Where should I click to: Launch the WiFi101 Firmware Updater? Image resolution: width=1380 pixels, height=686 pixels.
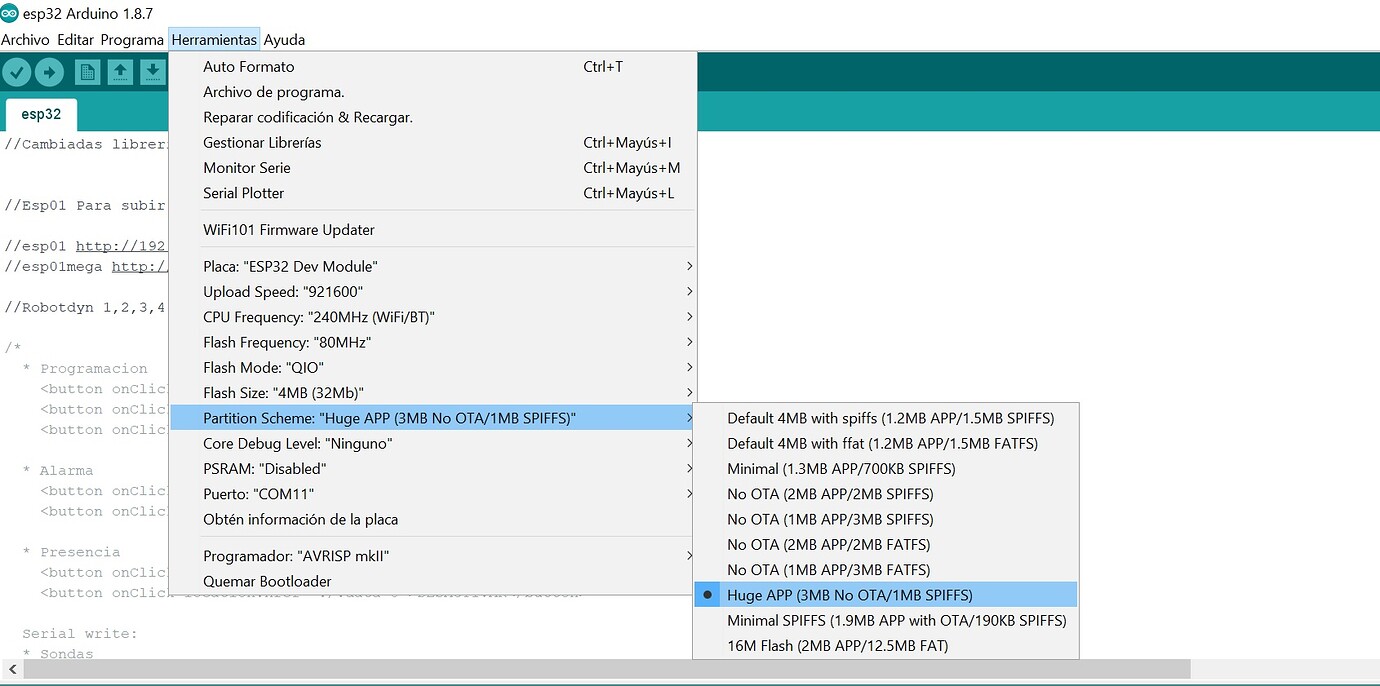(x=287, y=229)
